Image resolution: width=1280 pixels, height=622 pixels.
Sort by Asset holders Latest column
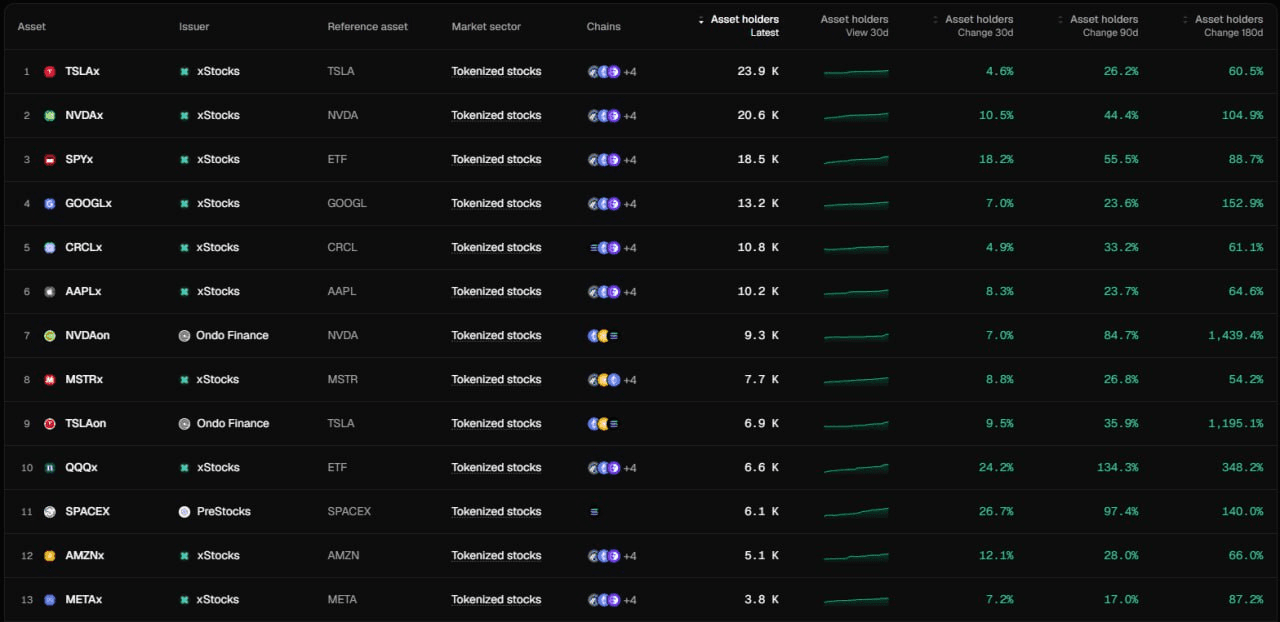(743, 25)
